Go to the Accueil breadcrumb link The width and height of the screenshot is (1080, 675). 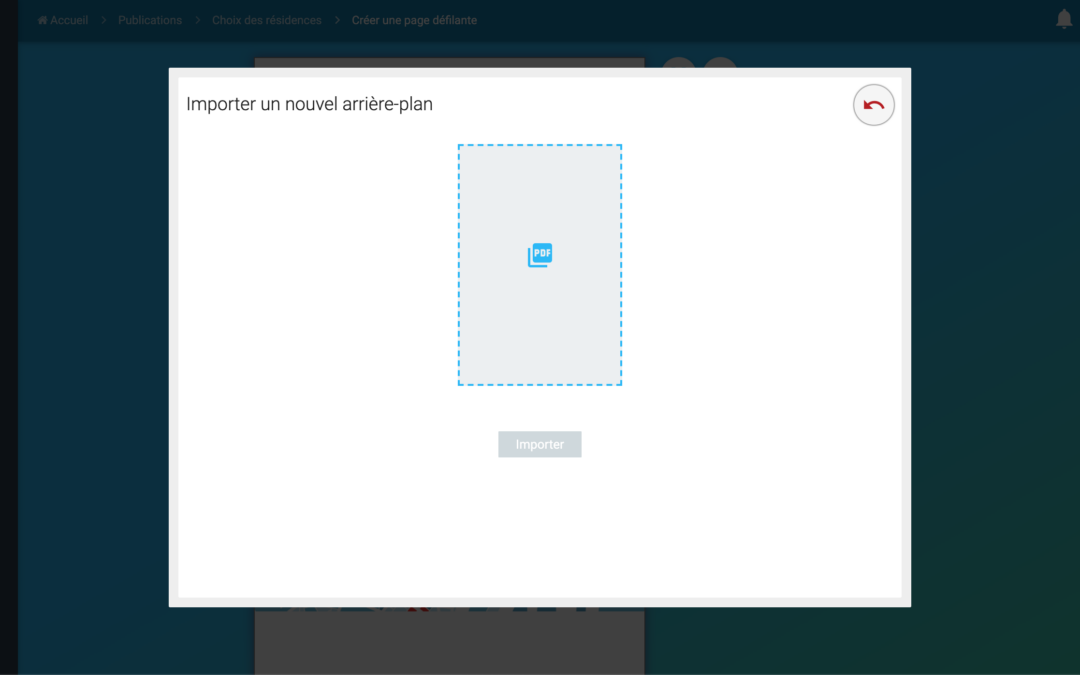69,20
